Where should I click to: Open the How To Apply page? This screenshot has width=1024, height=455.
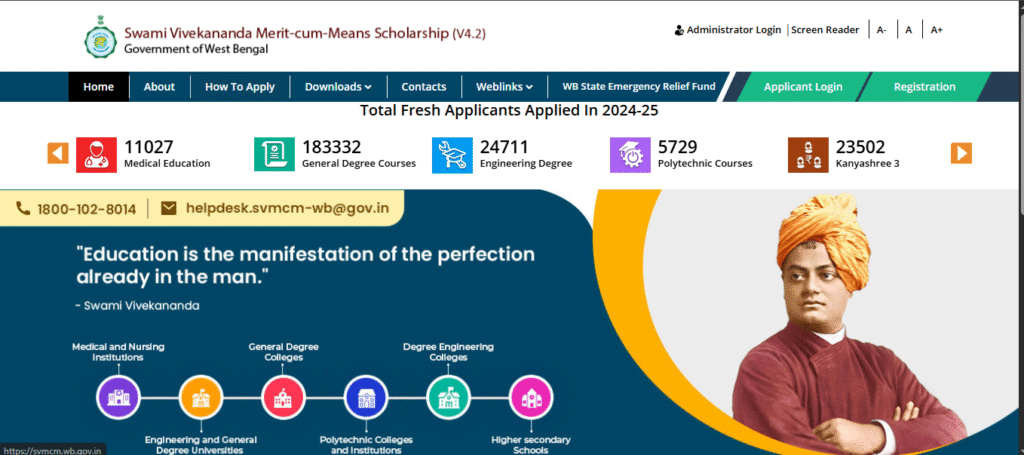tap(240, 87)
